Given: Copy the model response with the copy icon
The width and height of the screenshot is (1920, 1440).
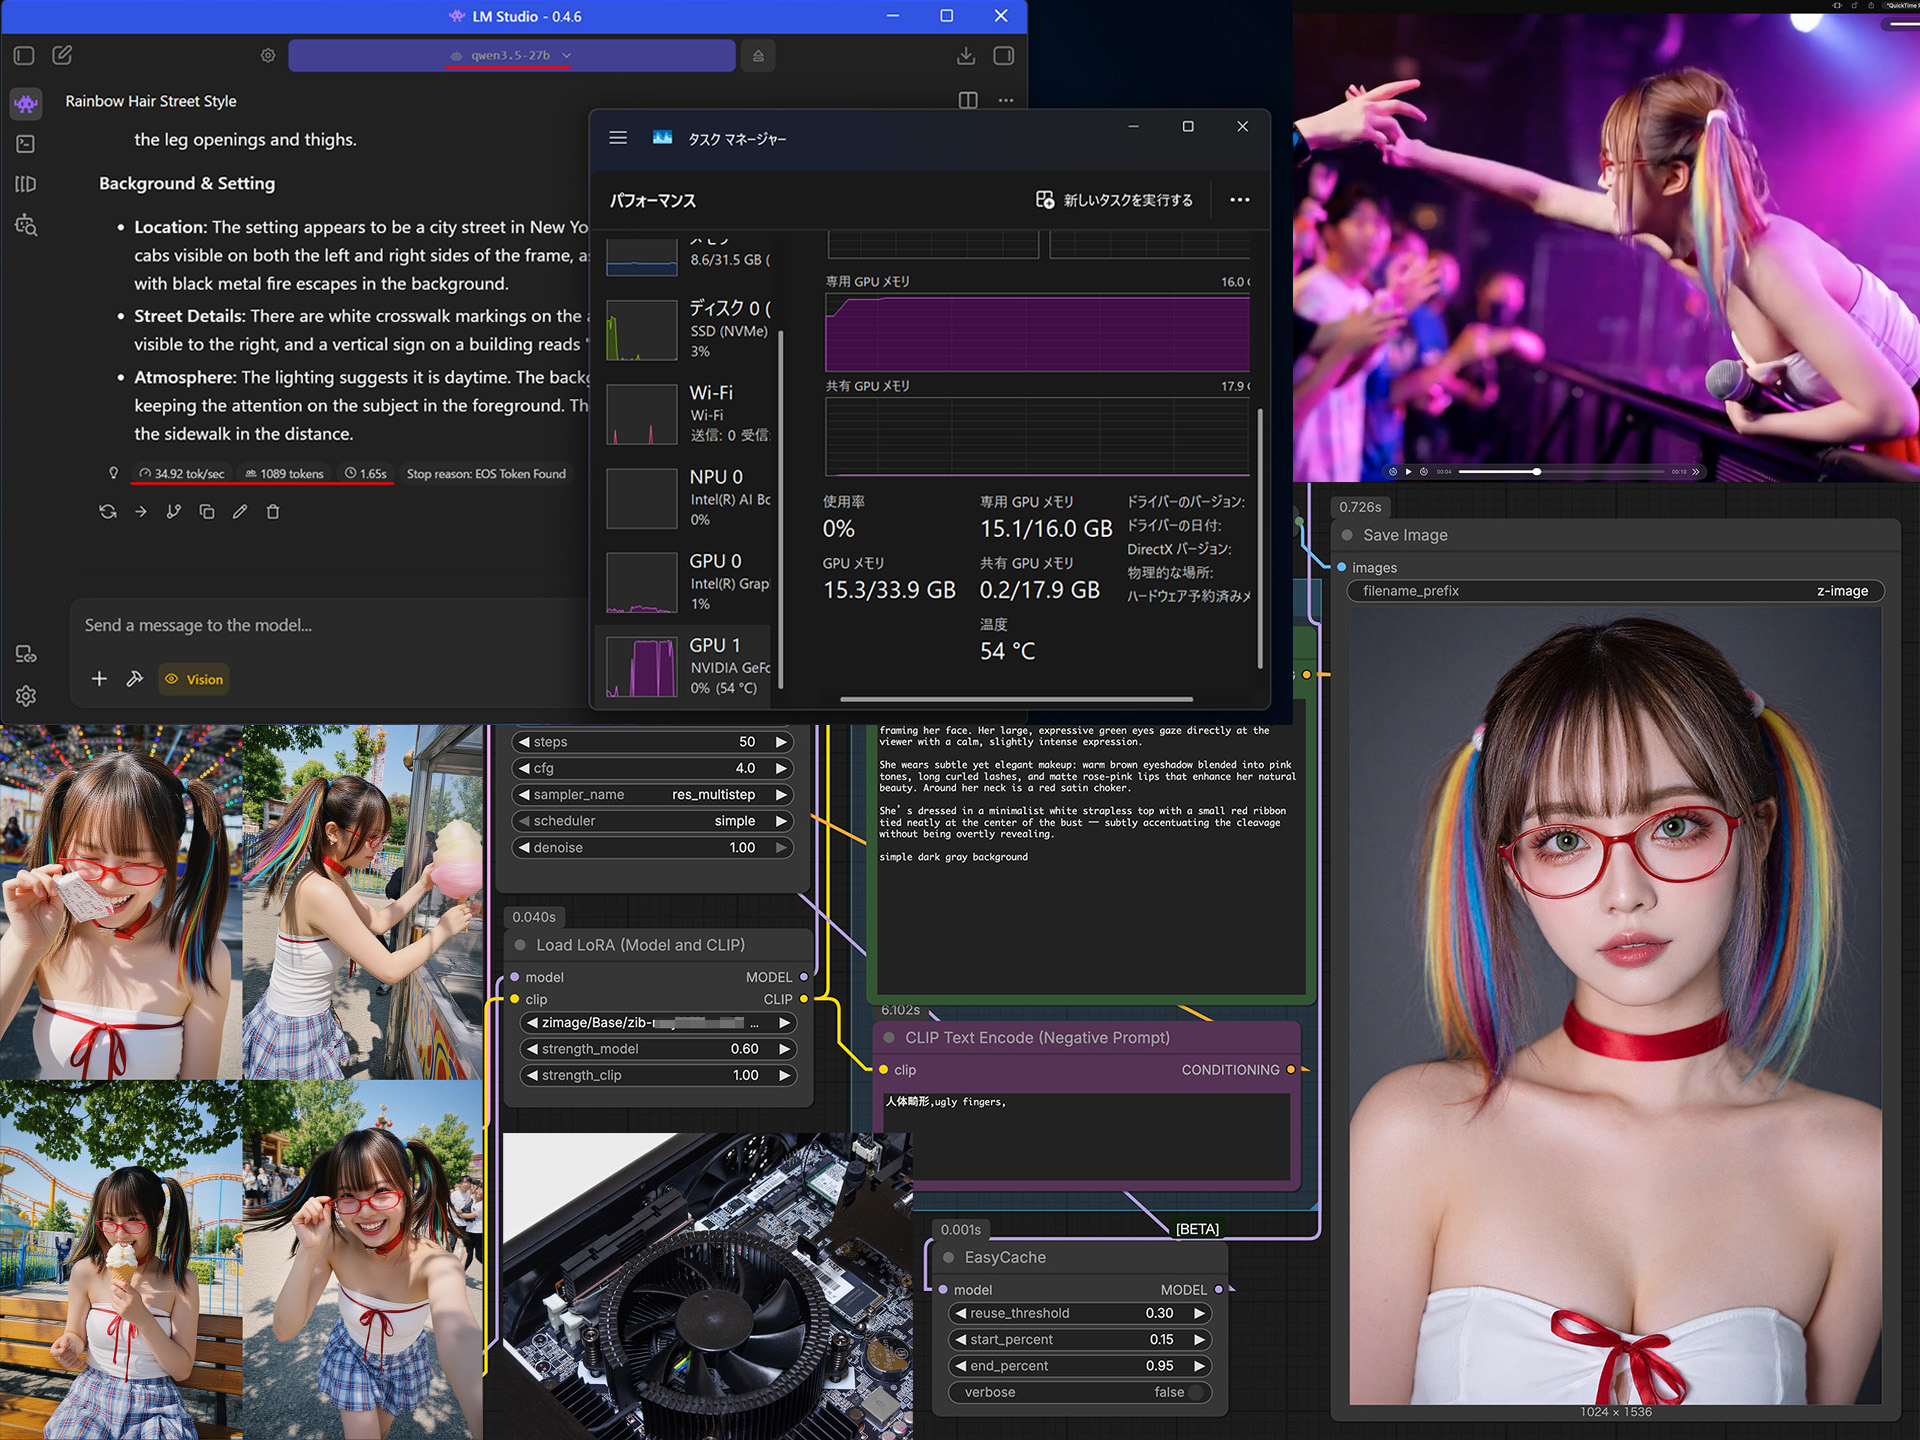Looking at the screenshot, I should click(207, 511).
